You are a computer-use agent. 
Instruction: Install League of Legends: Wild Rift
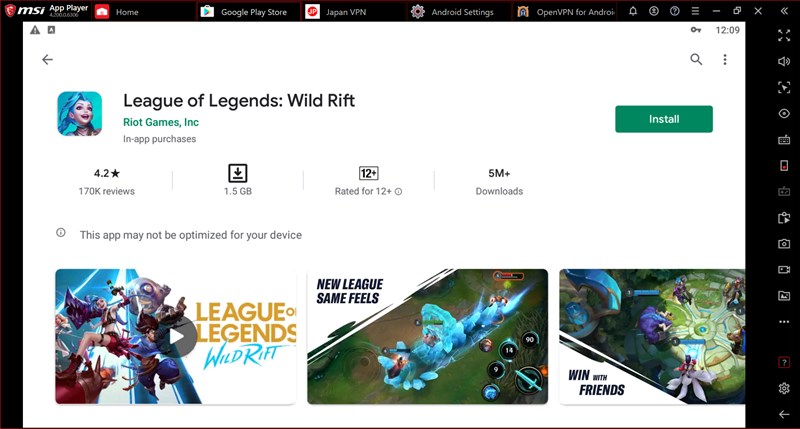664,119
